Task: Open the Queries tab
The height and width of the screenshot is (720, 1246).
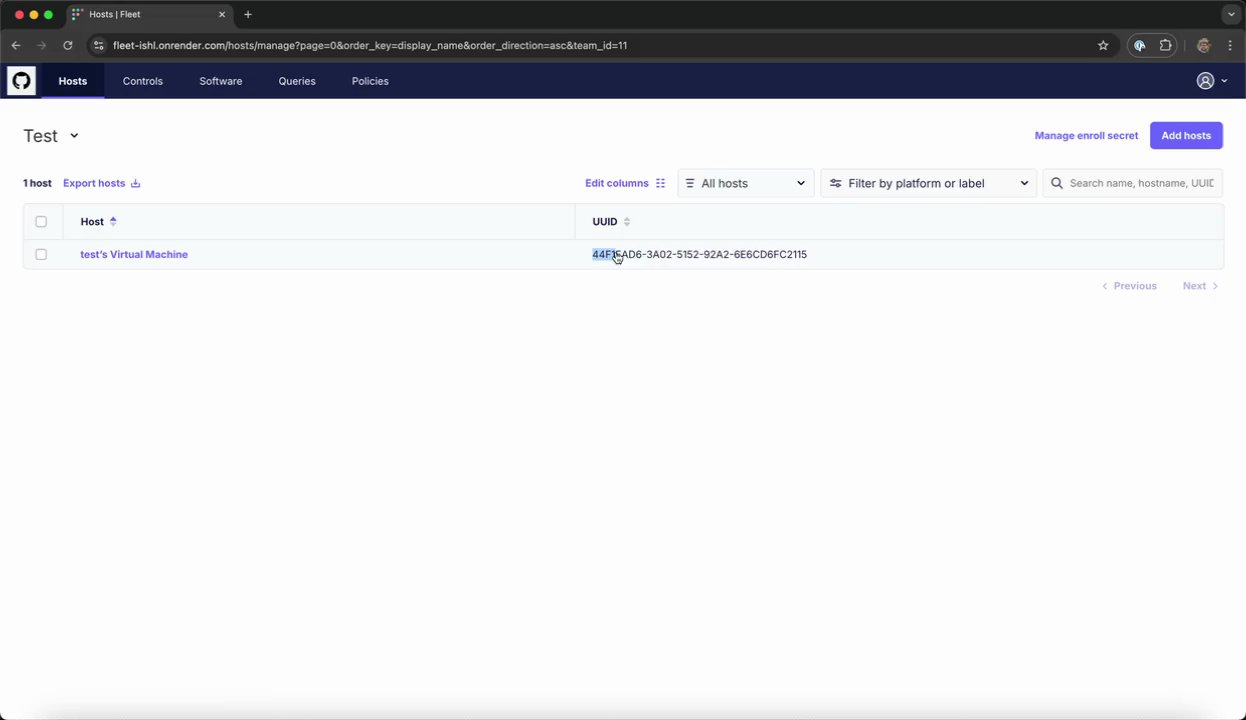Action: pos(297,81)
